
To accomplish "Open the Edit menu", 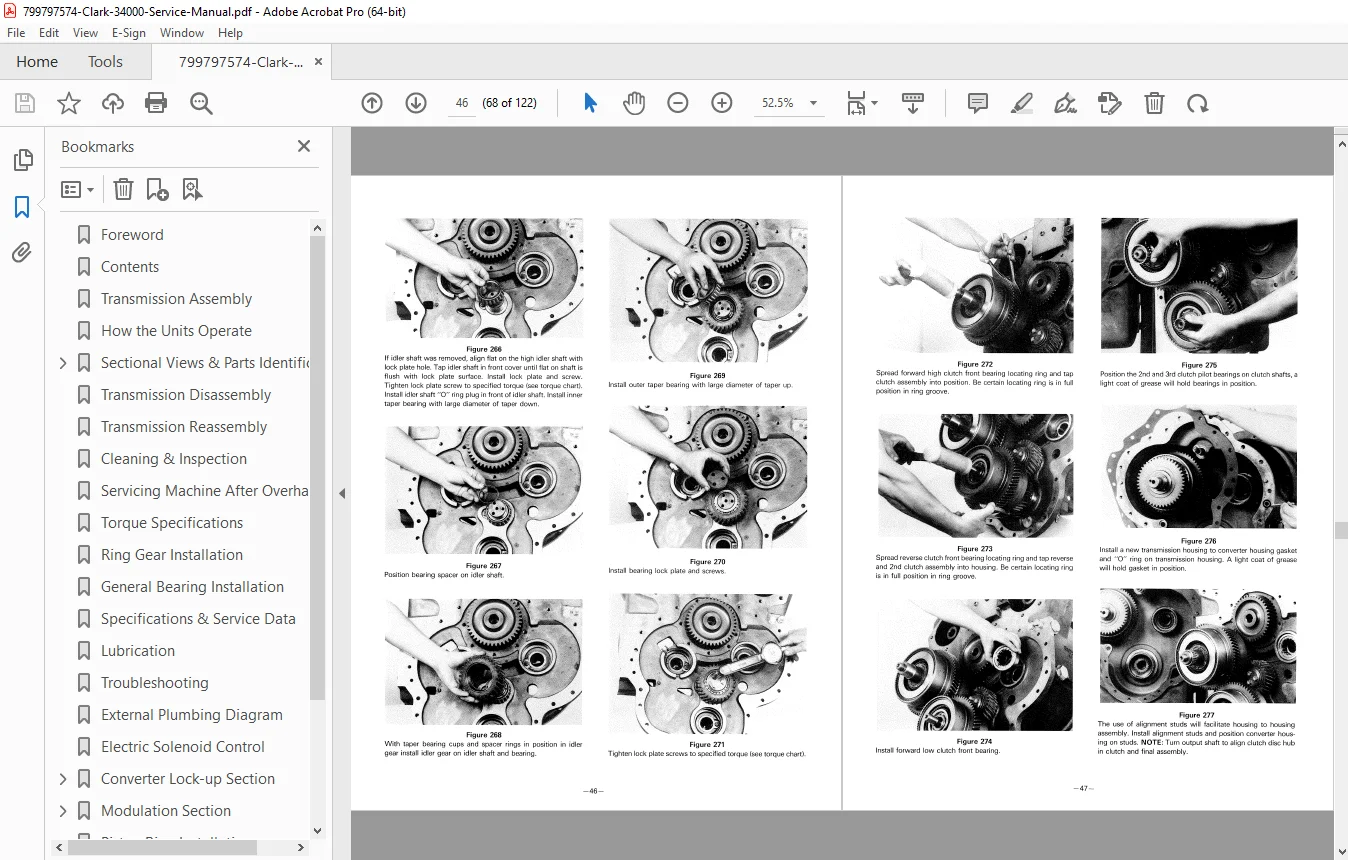I will pyautogui.click(x=49, y=33).
